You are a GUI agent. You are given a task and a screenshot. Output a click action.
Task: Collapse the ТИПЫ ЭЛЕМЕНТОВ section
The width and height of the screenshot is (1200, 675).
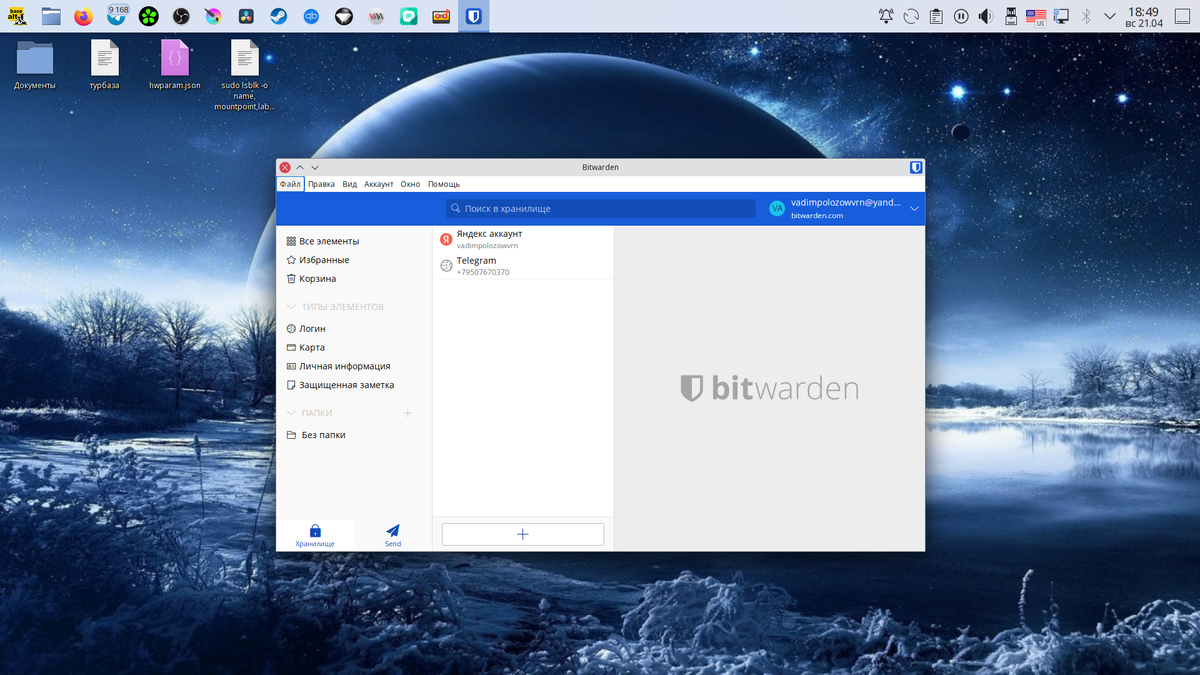click(x=291, y=307)
